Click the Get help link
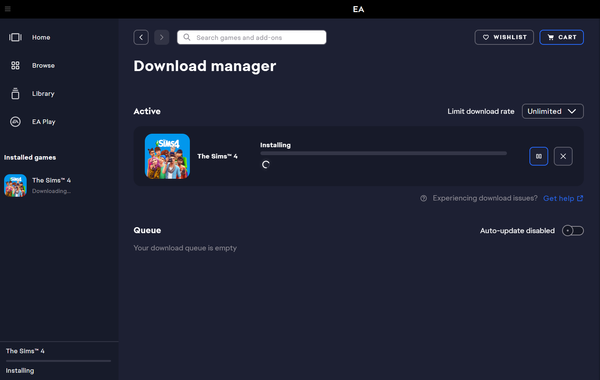The width and height of the screenshot is (600, 380). [x=563, y=198]
